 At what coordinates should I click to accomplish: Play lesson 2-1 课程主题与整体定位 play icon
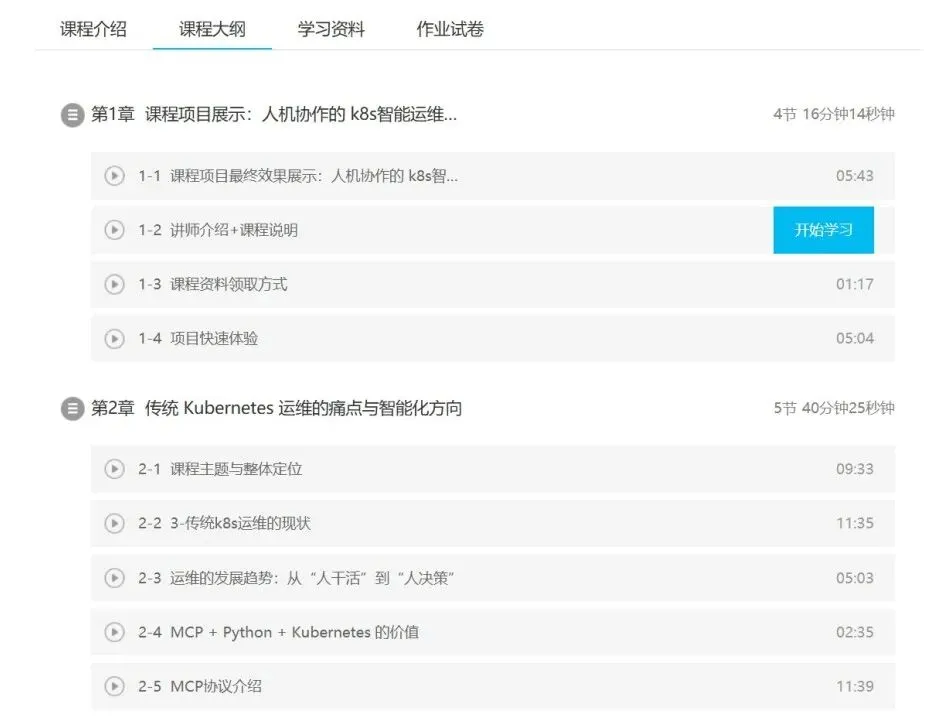pos(114,469)
